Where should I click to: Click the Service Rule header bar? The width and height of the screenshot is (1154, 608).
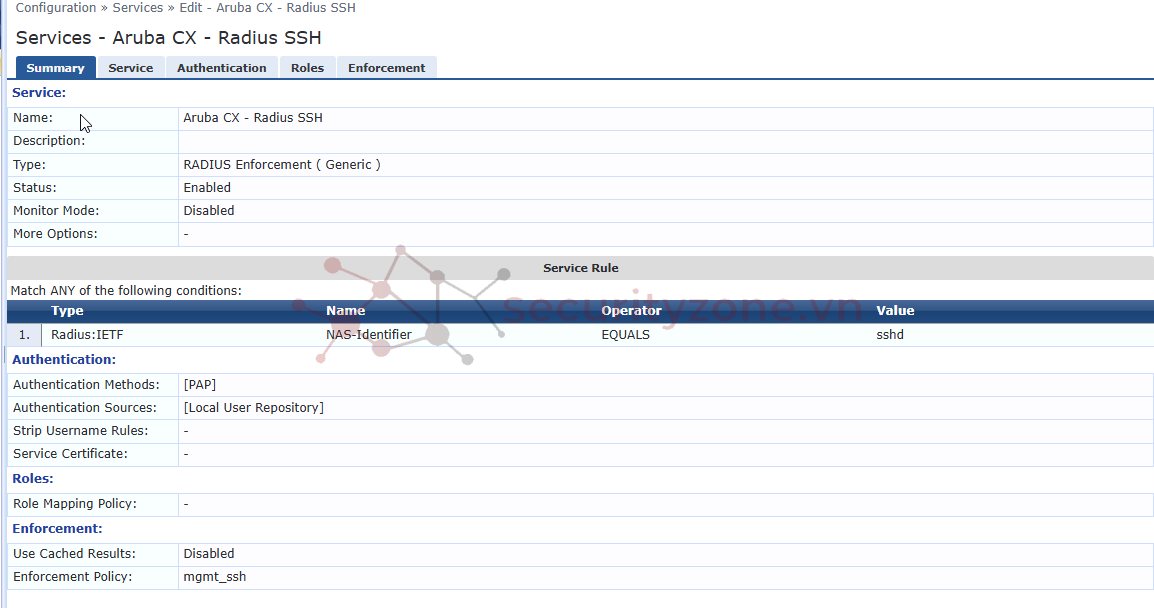580,268
